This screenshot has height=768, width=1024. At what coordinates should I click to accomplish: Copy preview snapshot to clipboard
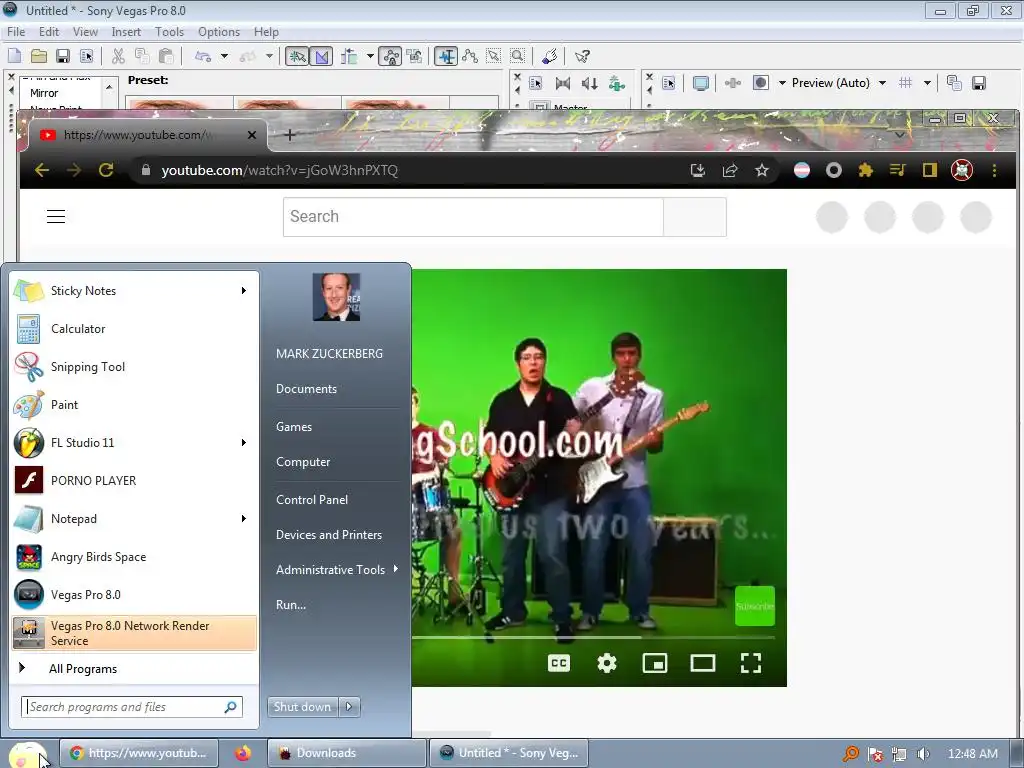[x=954, y=83]
